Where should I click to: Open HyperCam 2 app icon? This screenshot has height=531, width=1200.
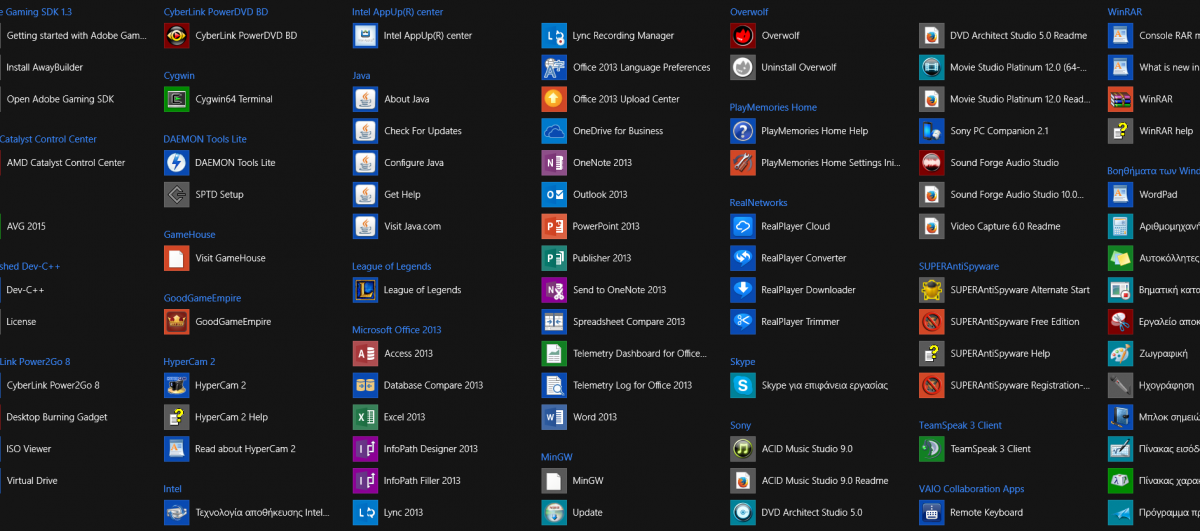coord(177,385)
